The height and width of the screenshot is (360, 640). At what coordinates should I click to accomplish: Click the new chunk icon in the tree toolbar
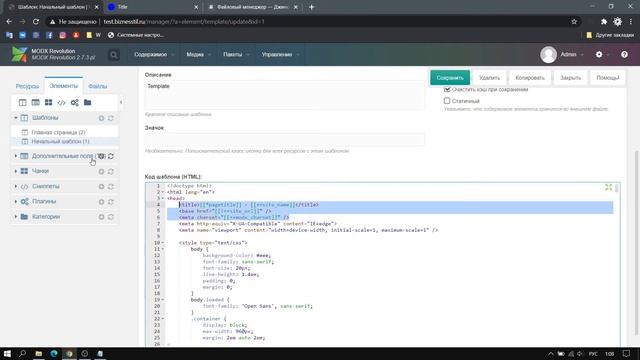(48, 102)
